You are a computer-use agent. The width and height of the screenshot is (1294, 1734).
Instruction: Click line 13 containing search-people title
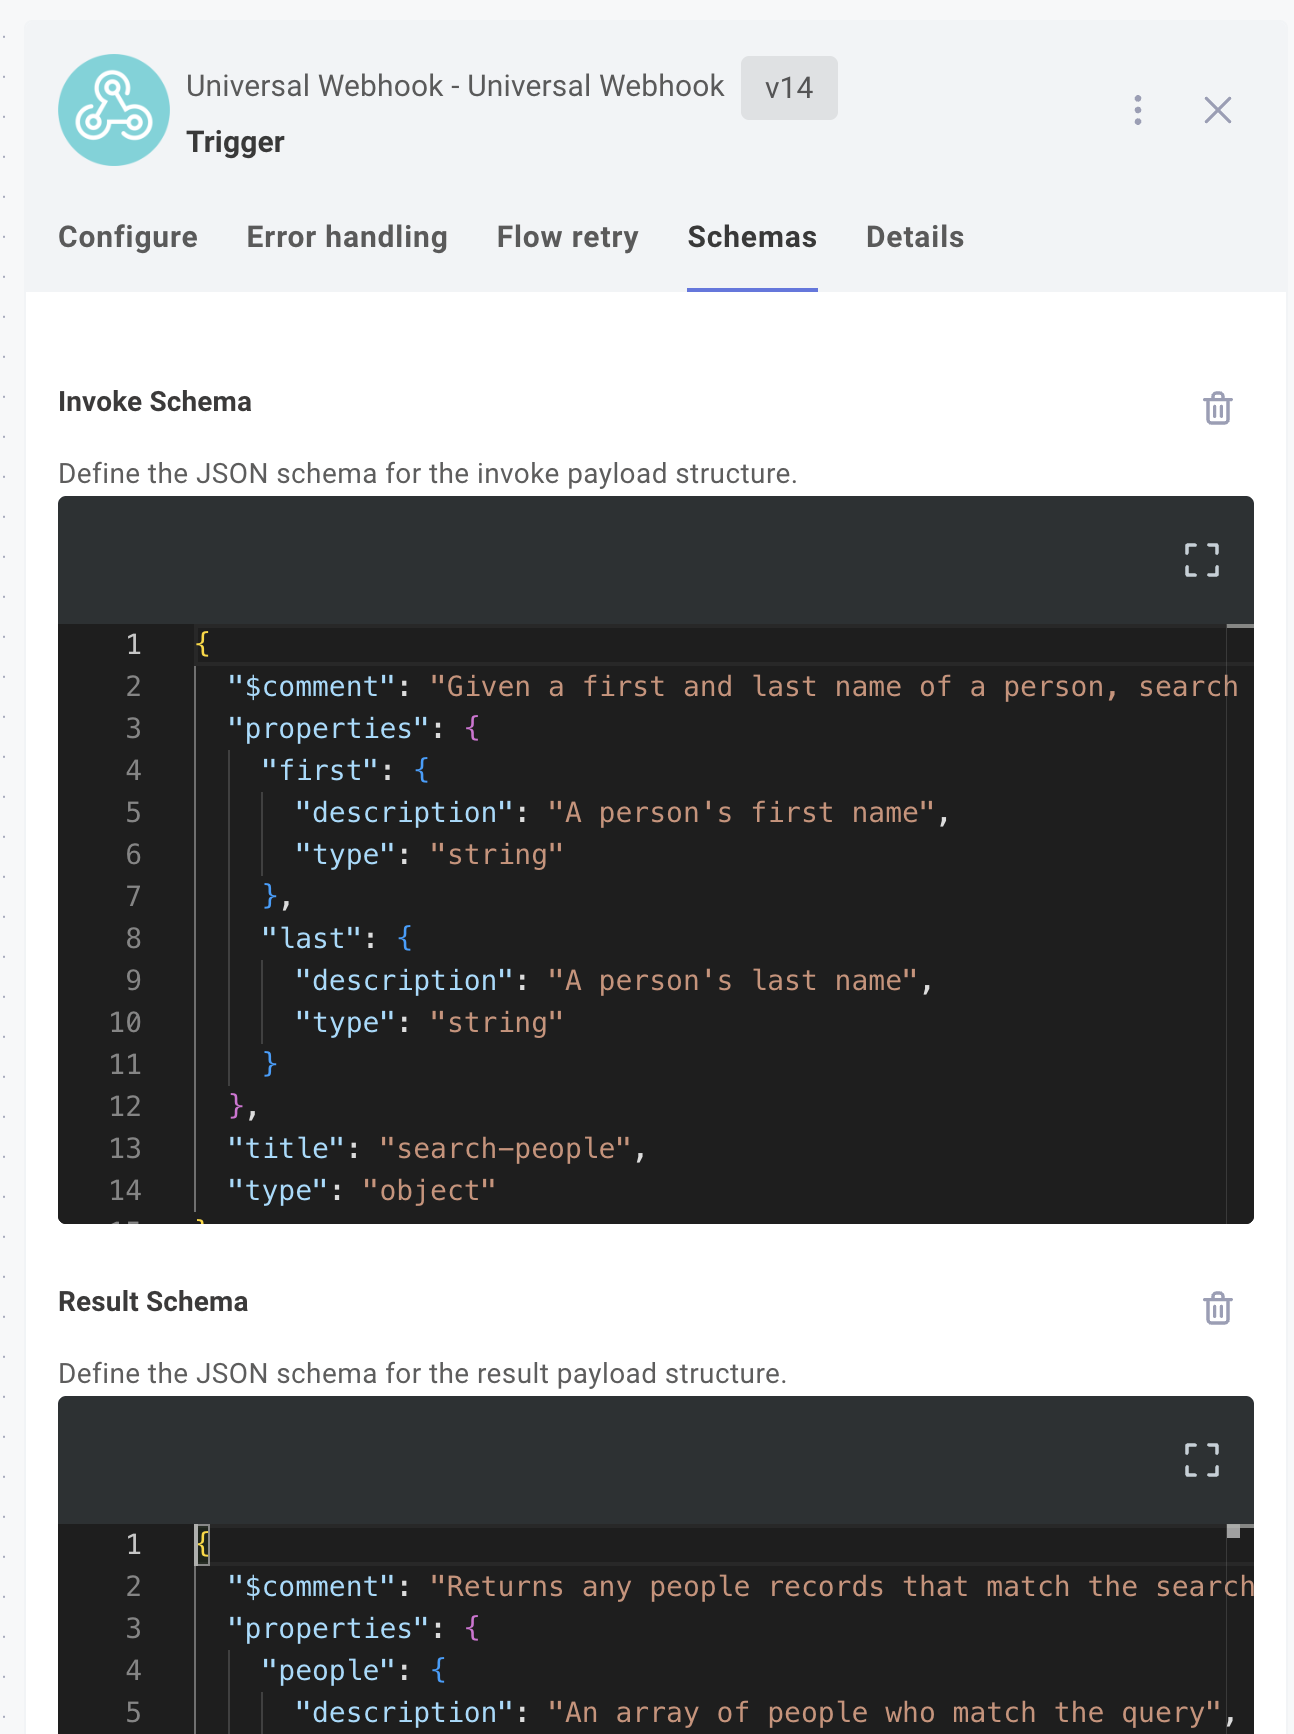[436, 1148]
